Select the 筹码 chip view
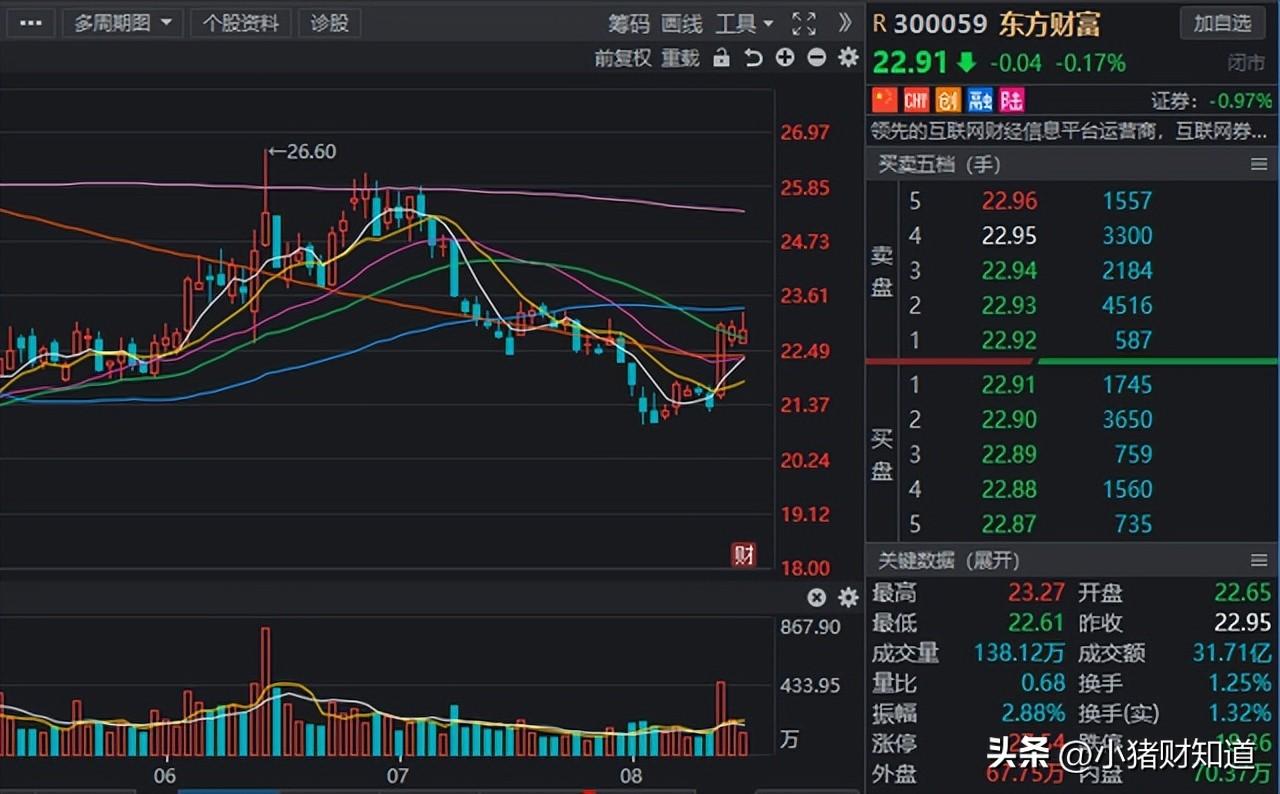Screen dimensions: 1280x794 (629, 23)
